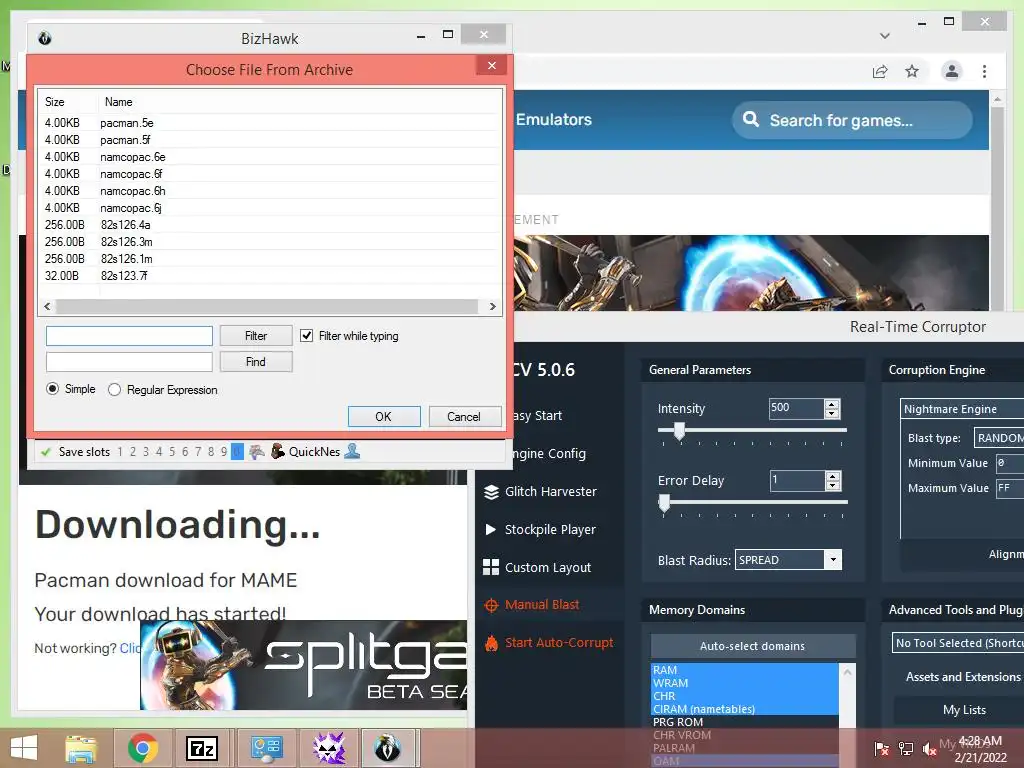Click the Intensity slider handle

679,430
